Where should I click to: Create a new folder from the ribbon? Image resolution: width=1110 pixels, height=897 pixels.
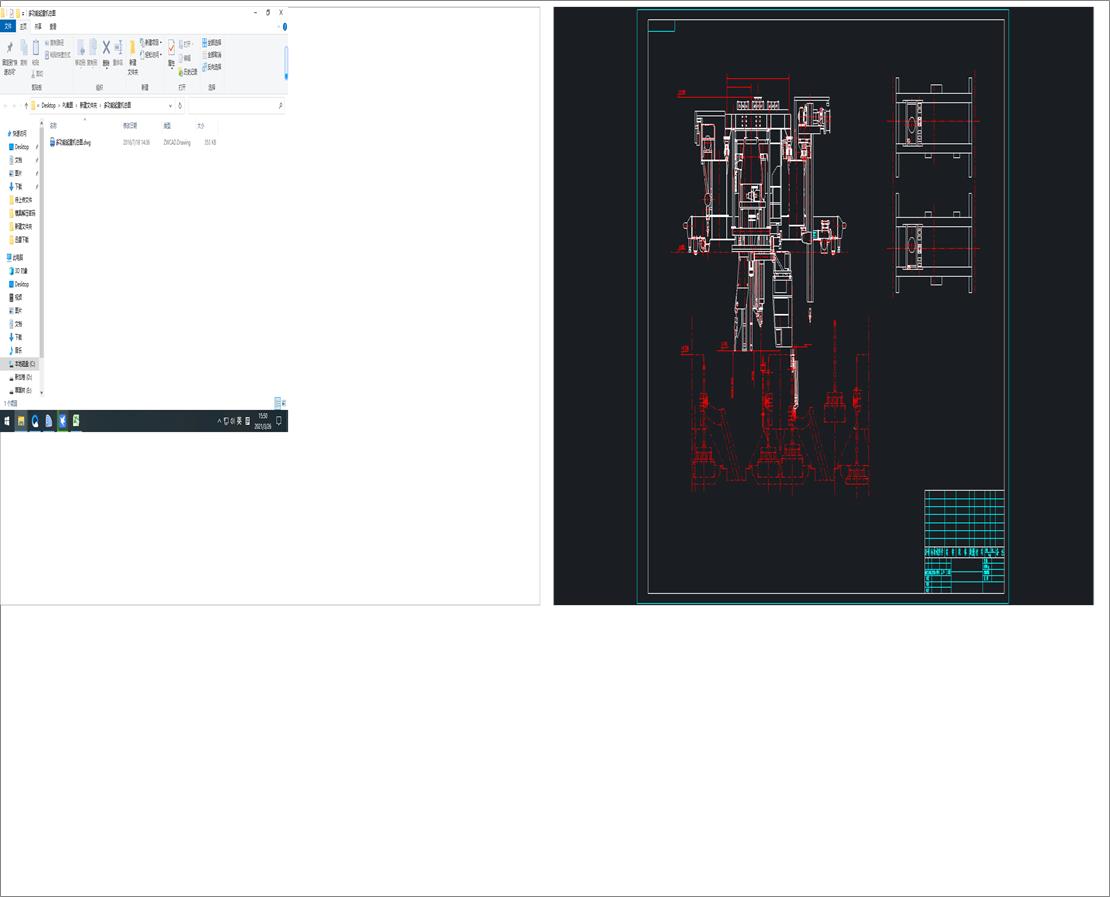[x=132, y=57]
